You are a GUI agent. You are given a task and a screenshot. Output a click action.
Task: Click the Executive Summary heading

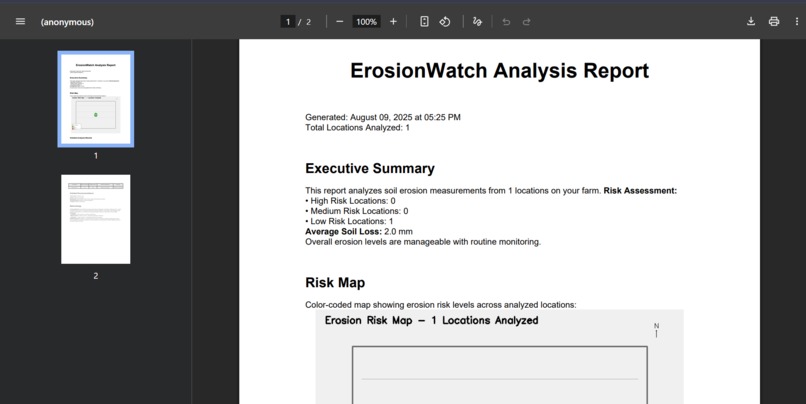pyautogui.click(x=370, y=169)
